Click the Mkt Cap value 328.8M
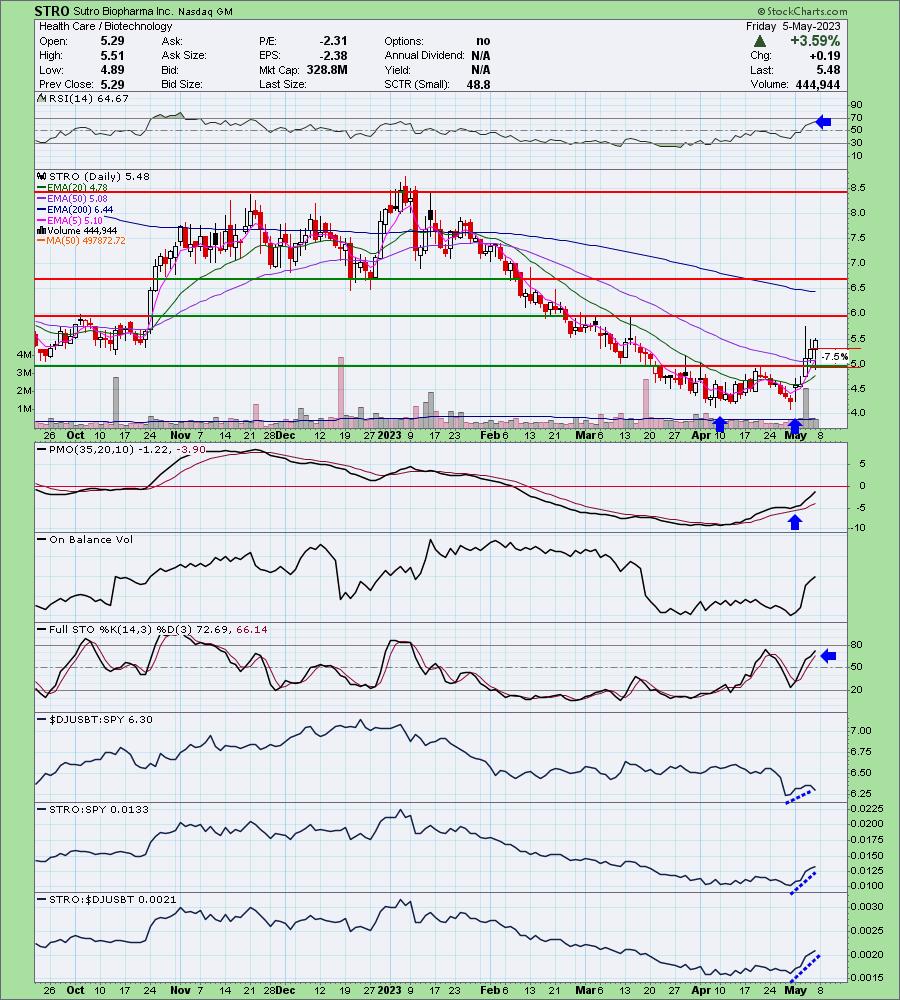The image size is (900, 1000). [327, 70]
